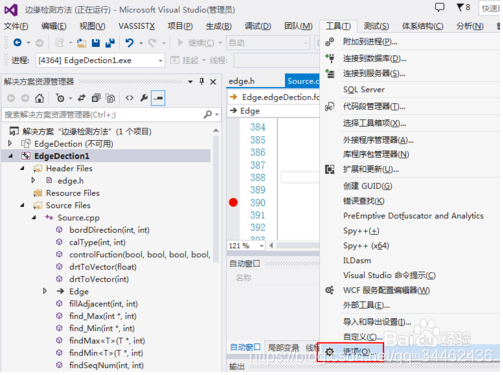The image size is (503, 375).
Task: Open the 调试(D) menu
Action: (x=258, y=26)
